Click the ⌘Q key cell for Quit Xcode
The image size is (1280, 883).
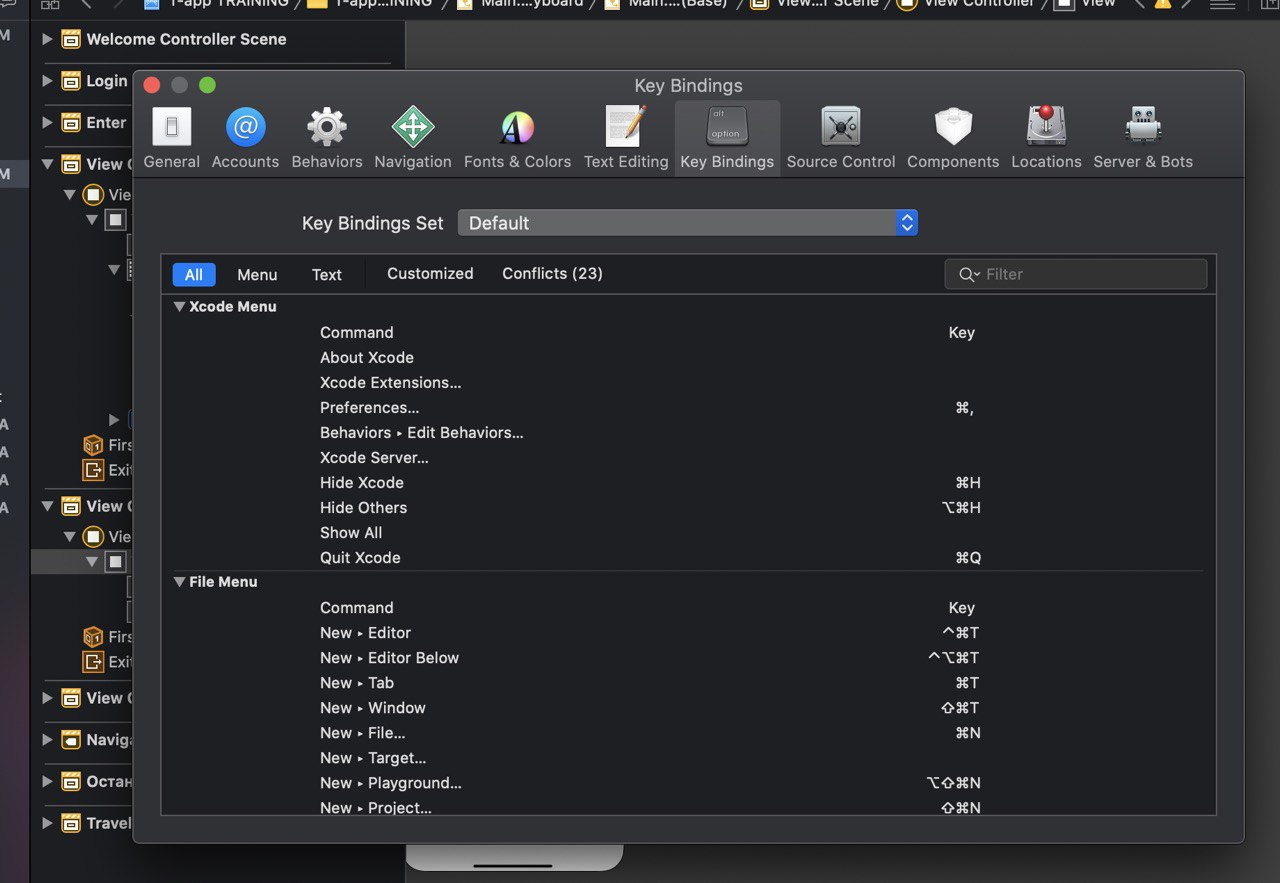[968, 558]
